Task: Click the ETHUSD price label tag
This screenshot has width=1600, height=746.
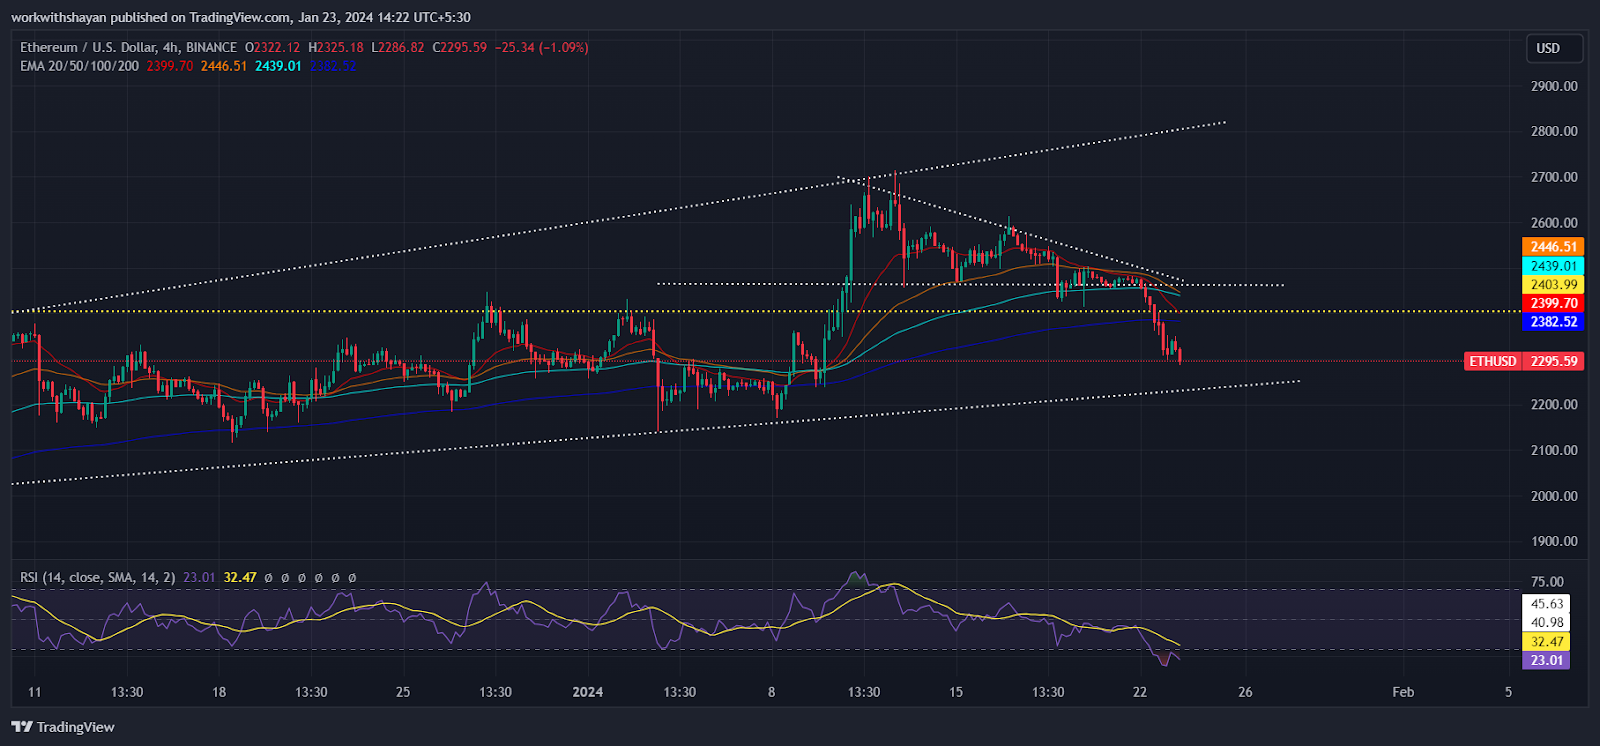Action: pos(1492,361)
